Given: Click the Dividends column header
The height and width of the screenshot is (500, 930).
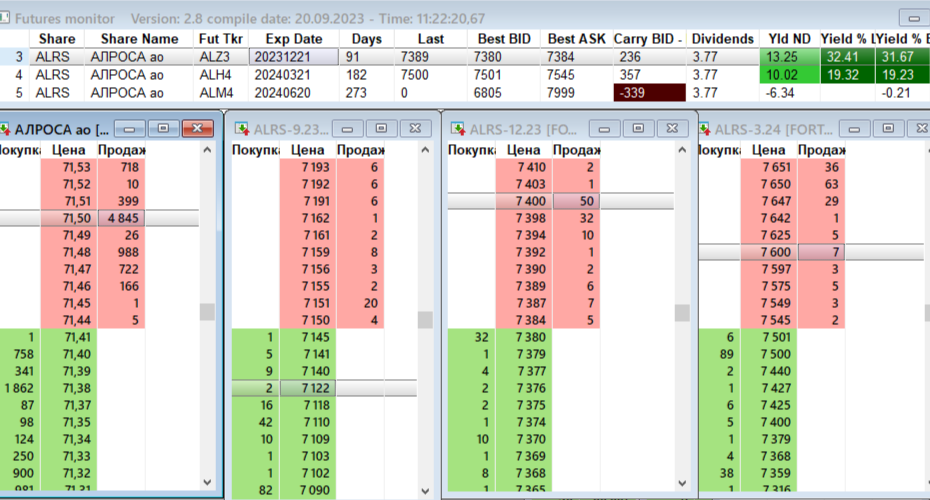Looking at the screenshot, I should point(722,39).
